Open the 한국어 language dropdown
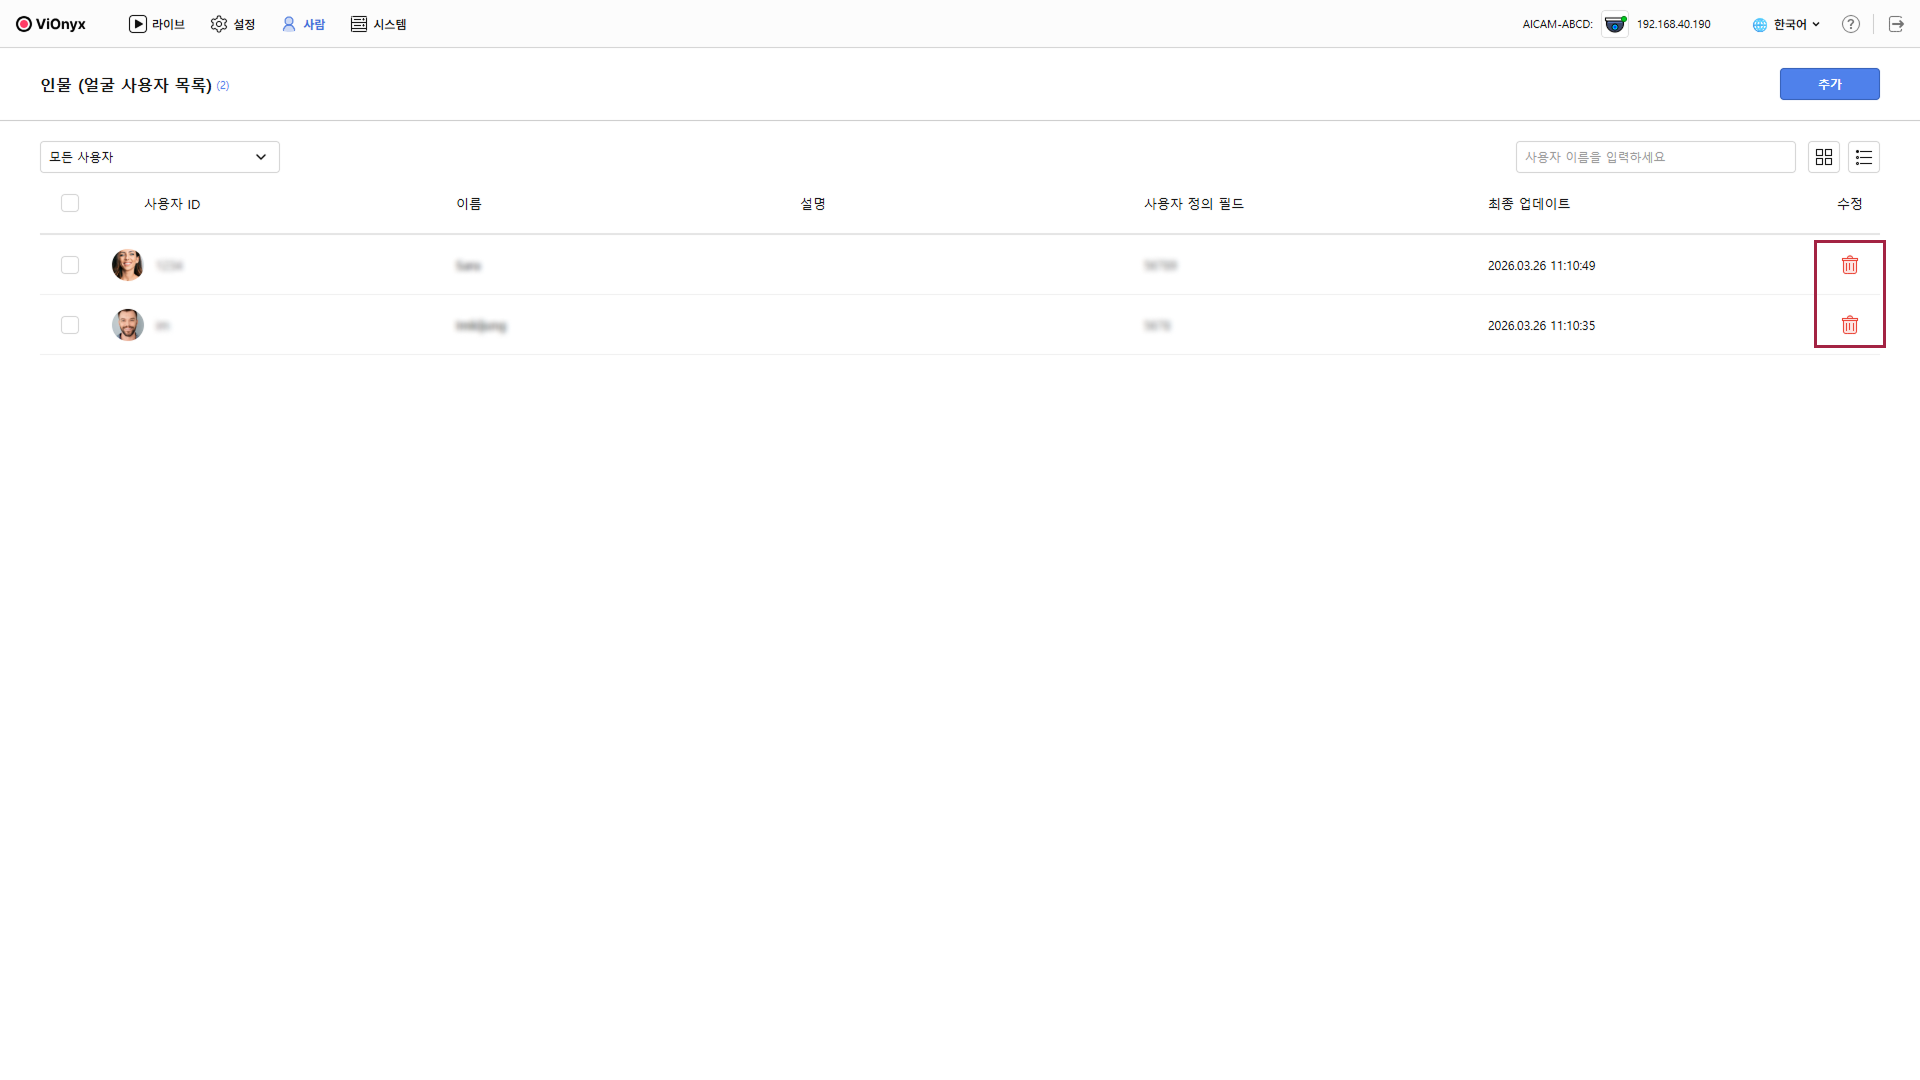 (x=1786, y=24)
